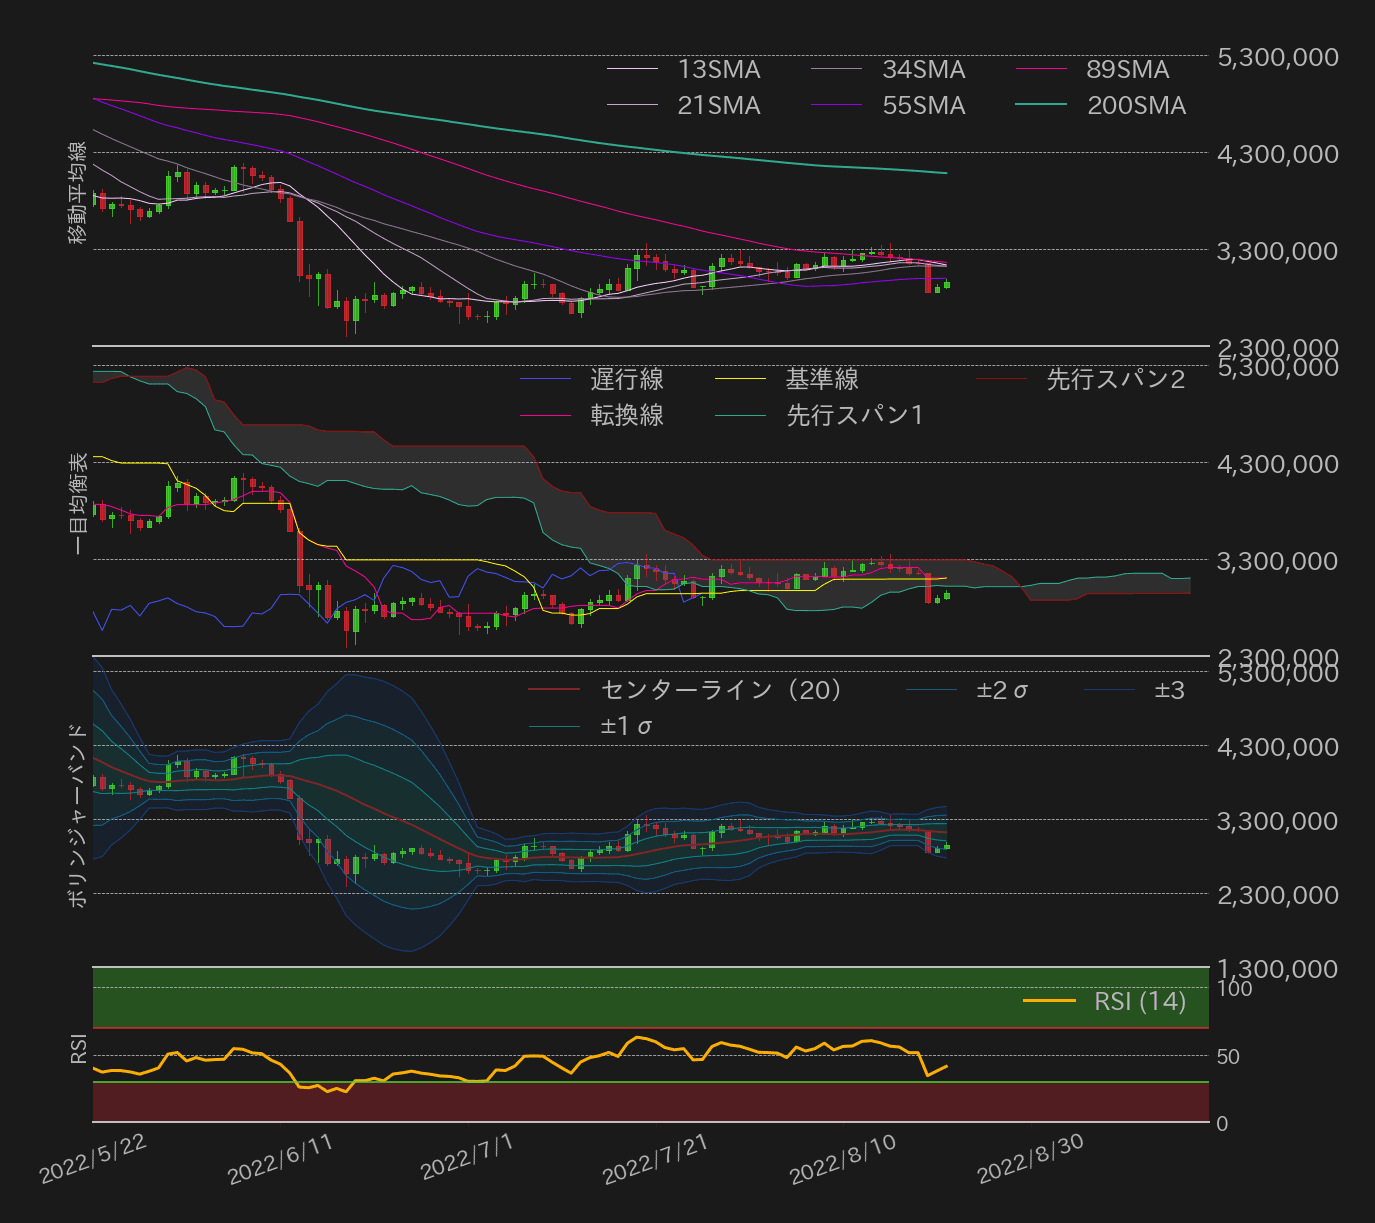Toggle the ±2σ band visibility
The height and width of the screenshot is (1223, 1375).
(x=933, y=690)
